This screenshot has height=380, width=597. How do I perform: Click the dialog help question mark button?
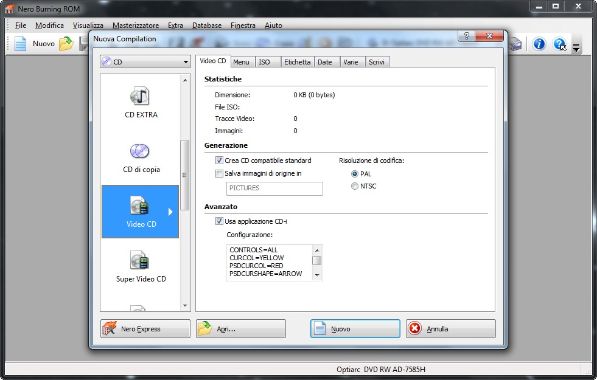pos(467,36)
